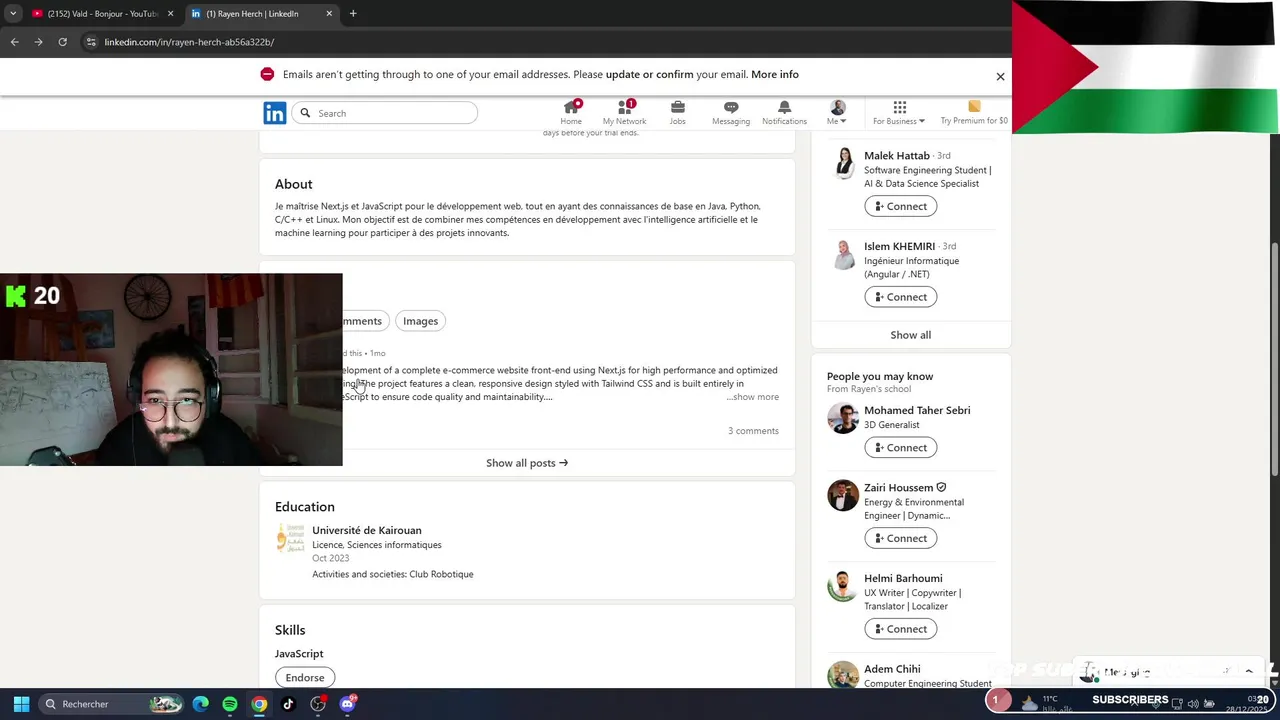Open Spotify from the taskbar
Screen dimensions: 1280x720
[x=230, y=704]
